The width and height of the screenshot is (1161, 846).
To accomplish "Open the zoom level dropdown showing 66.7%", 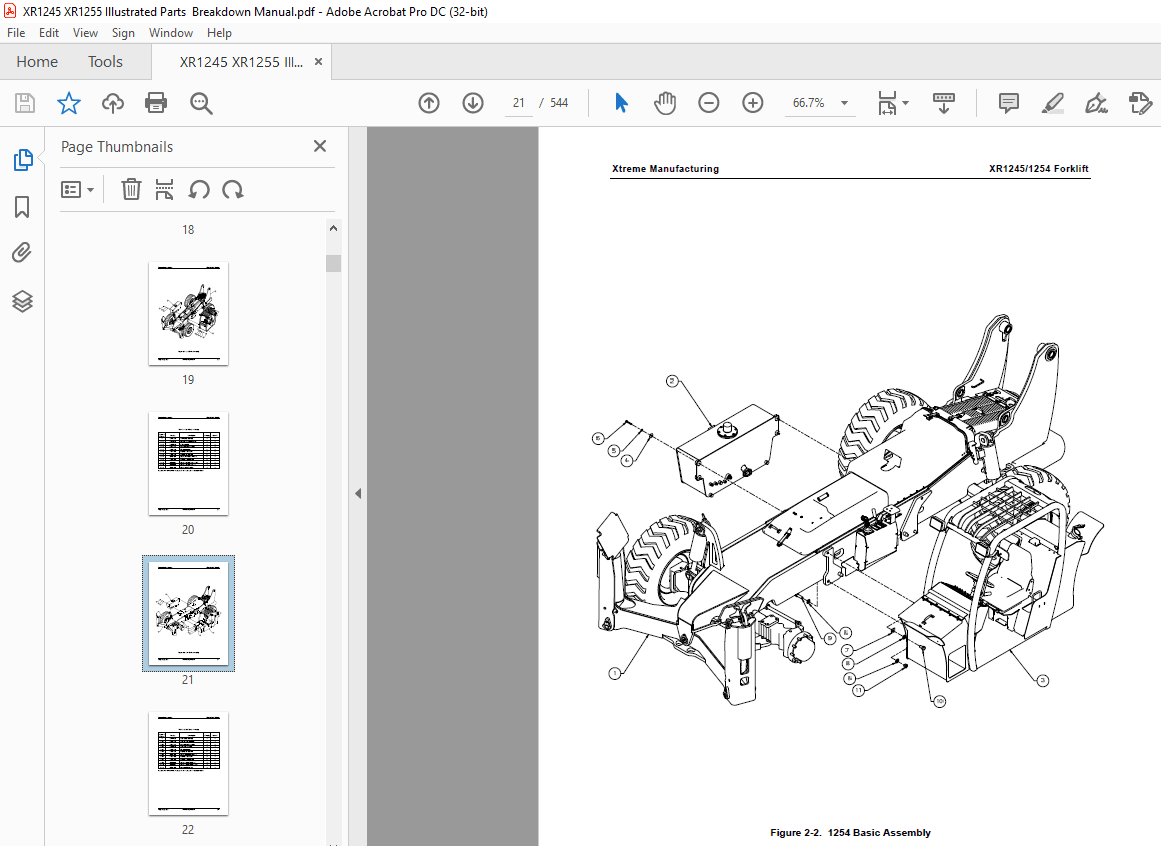I will pos(843,102).
